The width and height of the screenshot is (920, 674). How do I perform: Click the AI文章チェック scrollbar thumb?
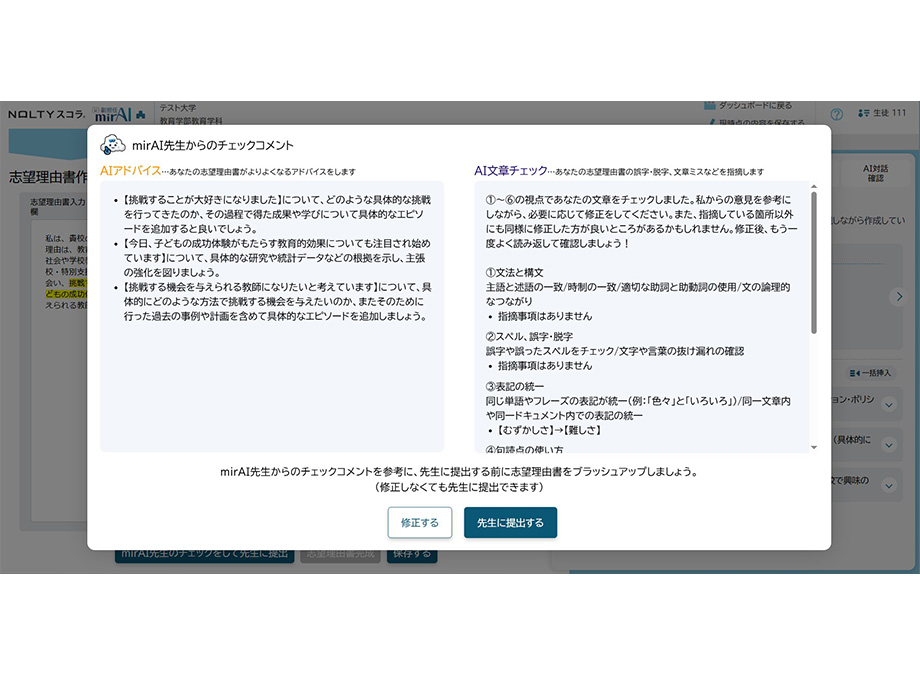[813, 260]
